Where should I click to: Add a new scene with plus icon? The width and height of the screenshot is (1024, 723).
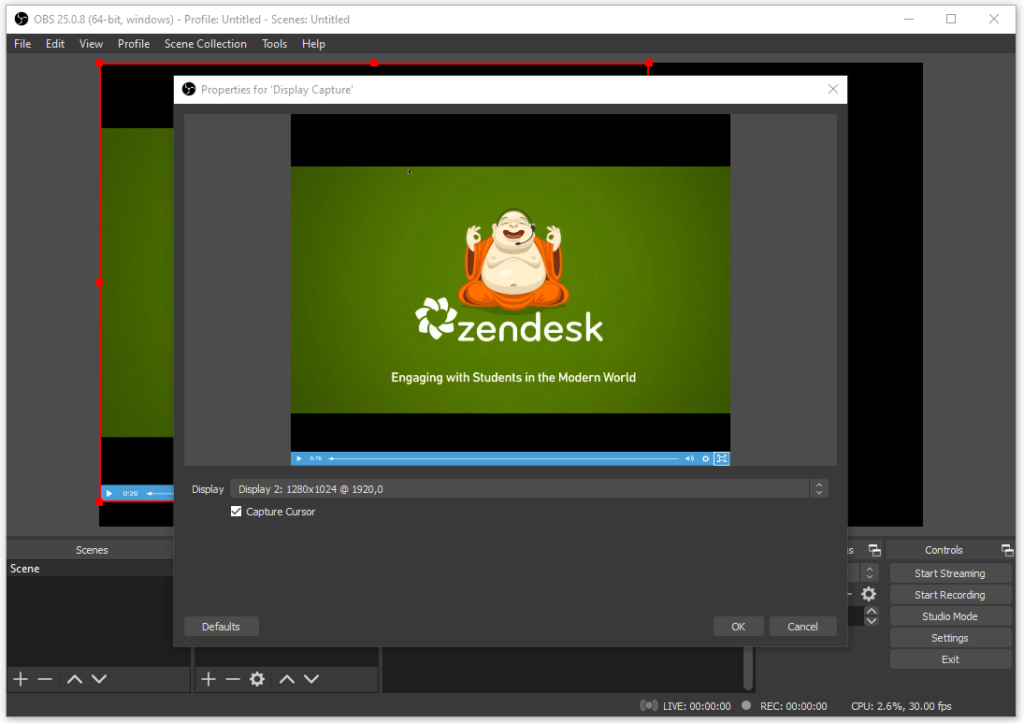click(20, 679)
